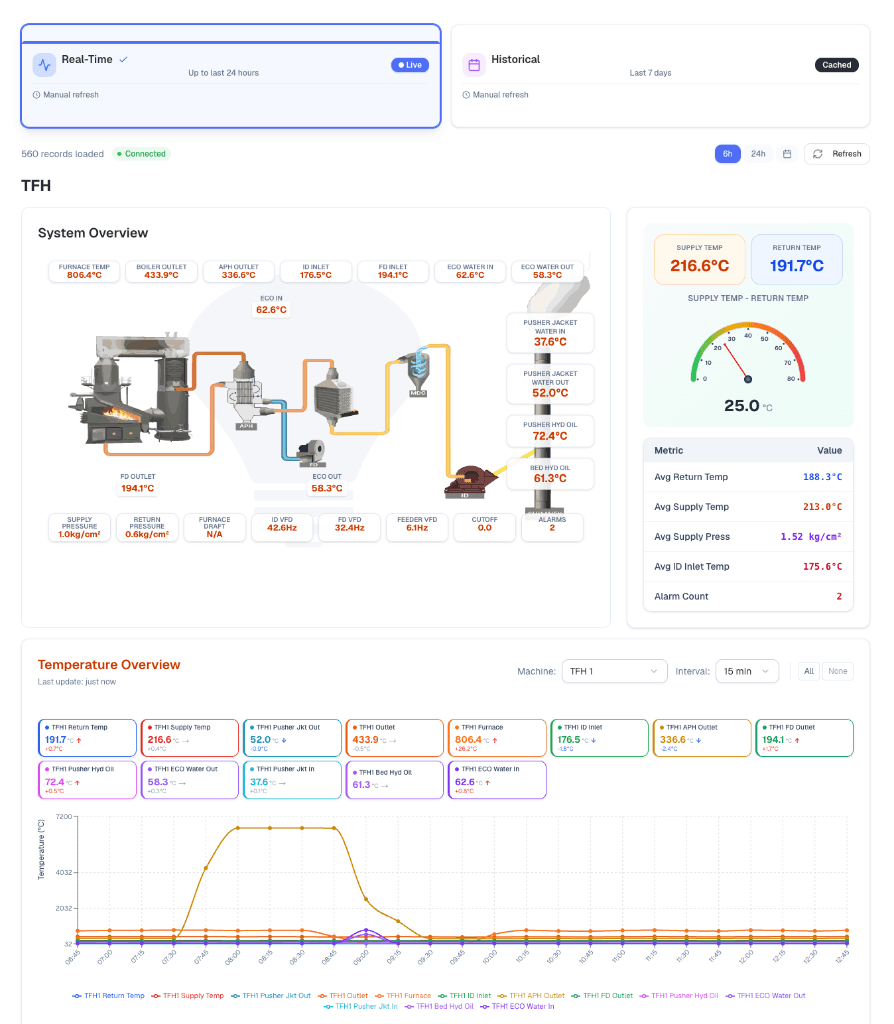
Task: Click the Real-Time pulse icon
Action: [x=44, y=65]
